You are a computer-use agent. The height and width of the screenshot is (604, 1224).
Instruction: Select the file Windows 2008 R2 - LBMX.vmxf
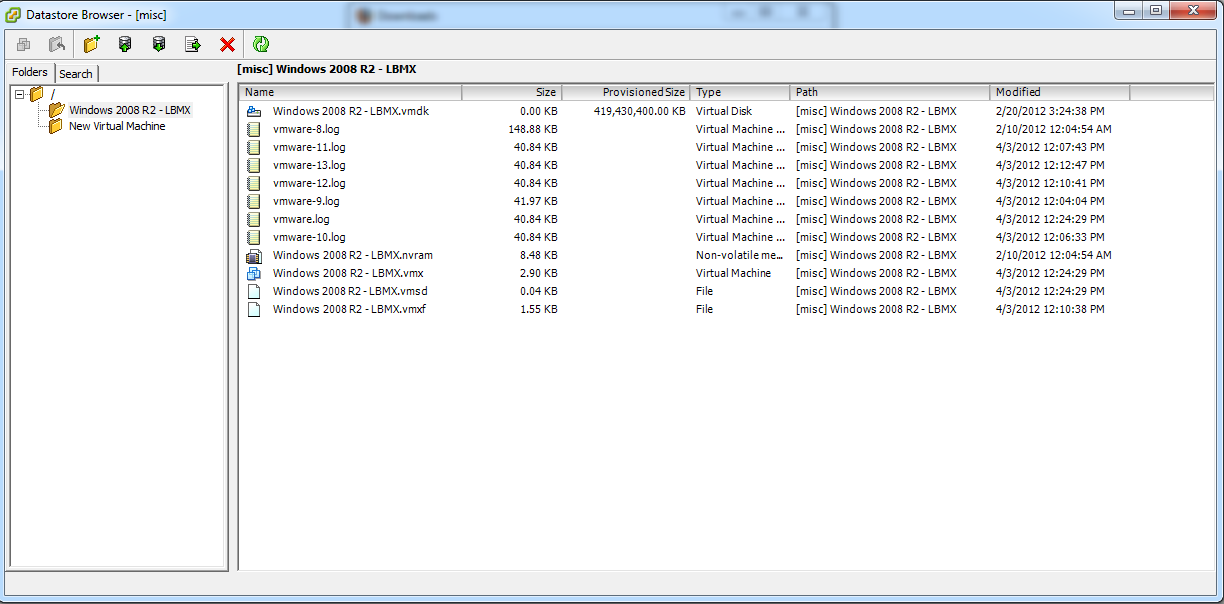(350, 309)
